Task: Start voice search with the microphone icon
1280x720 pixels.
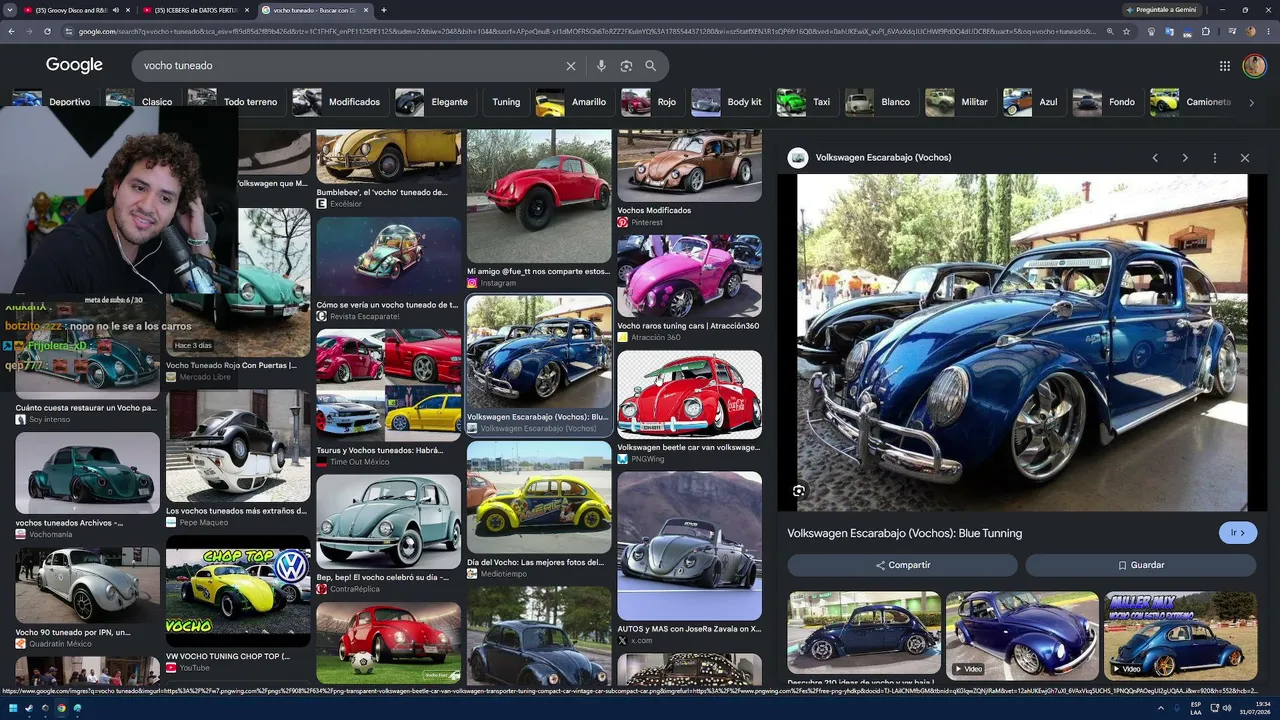Action: coord(601,66)
